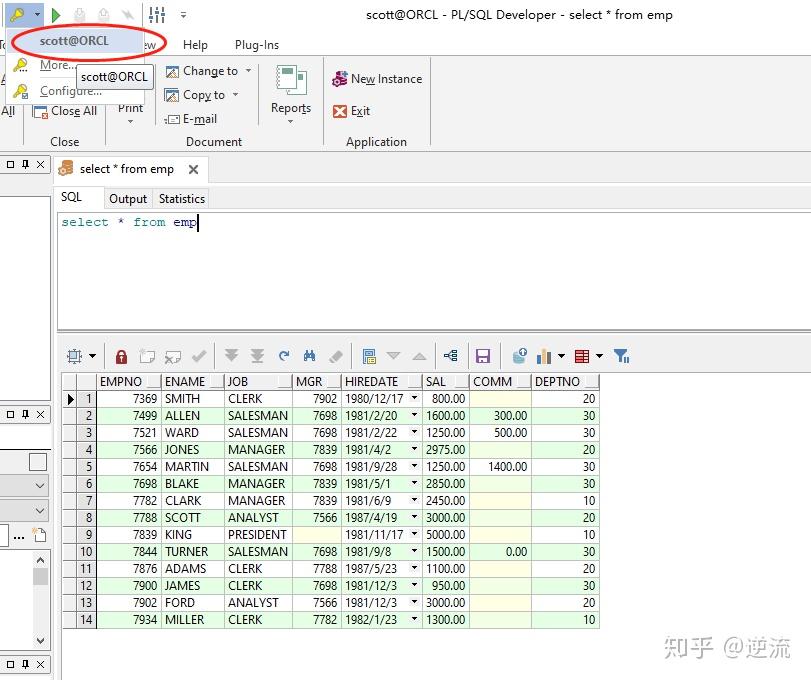Choose More... from logon menu
The image size is (811, 680).
pos(58,65)
